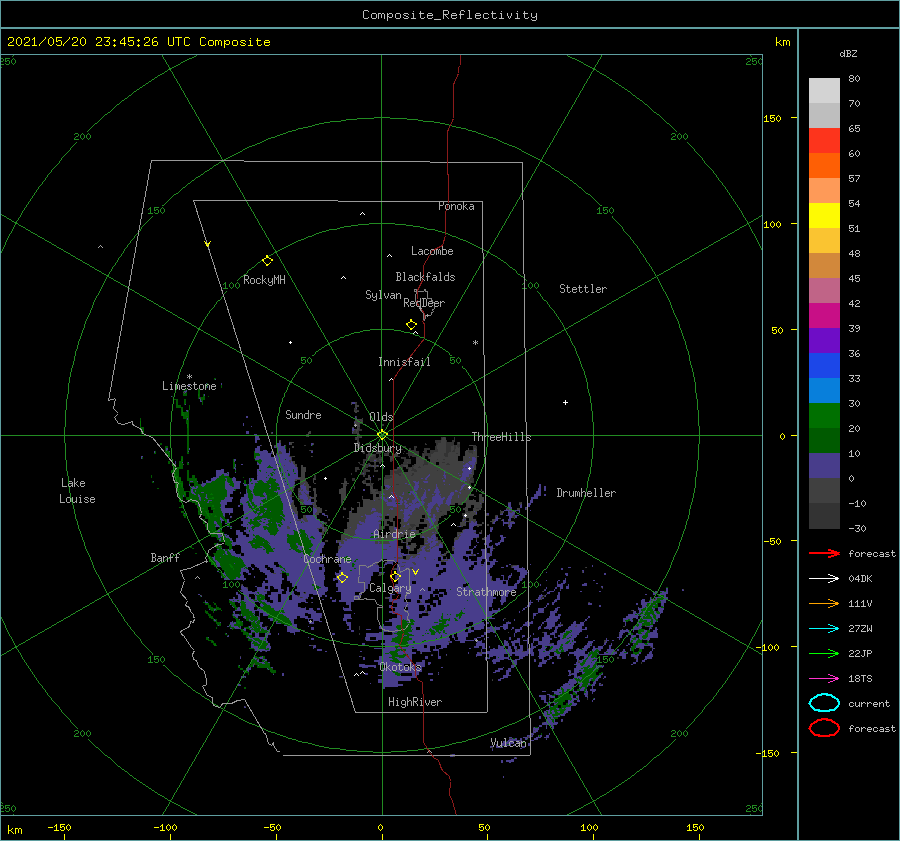The image size is (900, 841).
Task: Click the Didsbury label
Action: (377, 448)
